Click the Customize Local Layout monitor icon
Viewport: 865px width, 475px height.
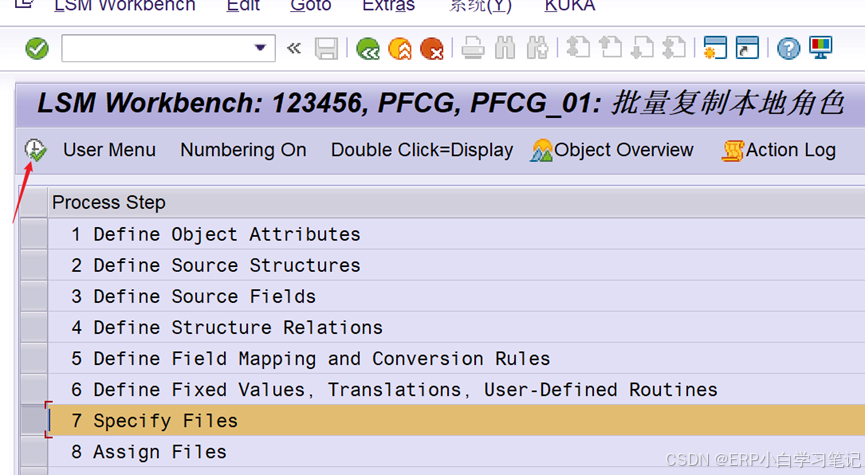coord(821,47)
